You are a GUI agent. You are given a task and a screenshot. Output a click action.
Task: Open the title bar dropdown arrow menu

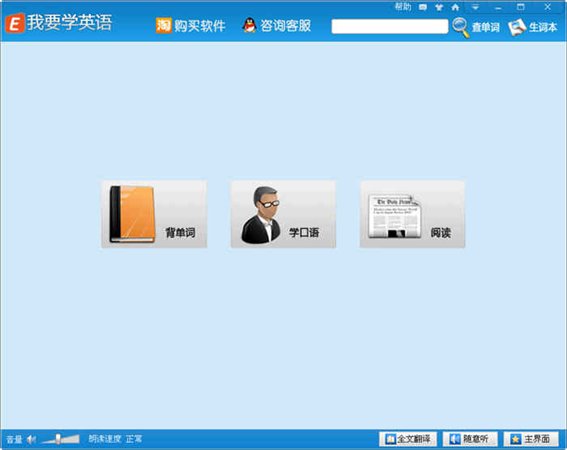coord(475,7)
